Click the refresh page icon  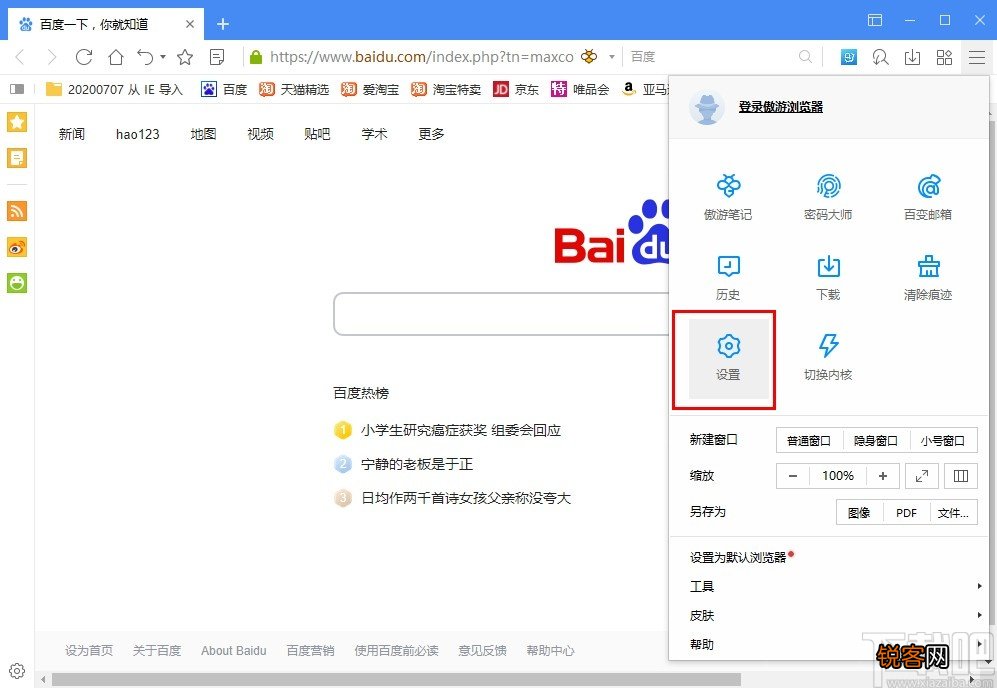[x=84, y=57]
